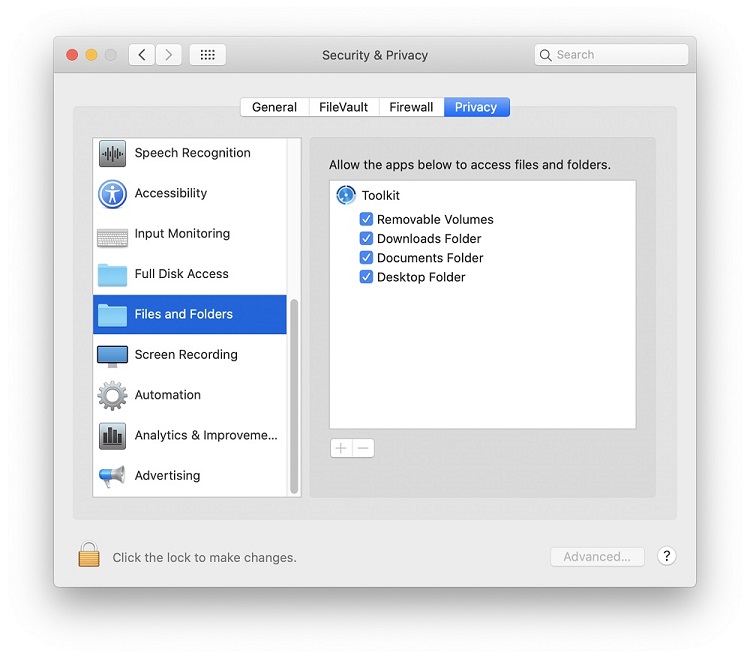This screenshot has height=658, width=750.
Task: Toggle the Documents Folder checkbox
Action: click(366, 258)
